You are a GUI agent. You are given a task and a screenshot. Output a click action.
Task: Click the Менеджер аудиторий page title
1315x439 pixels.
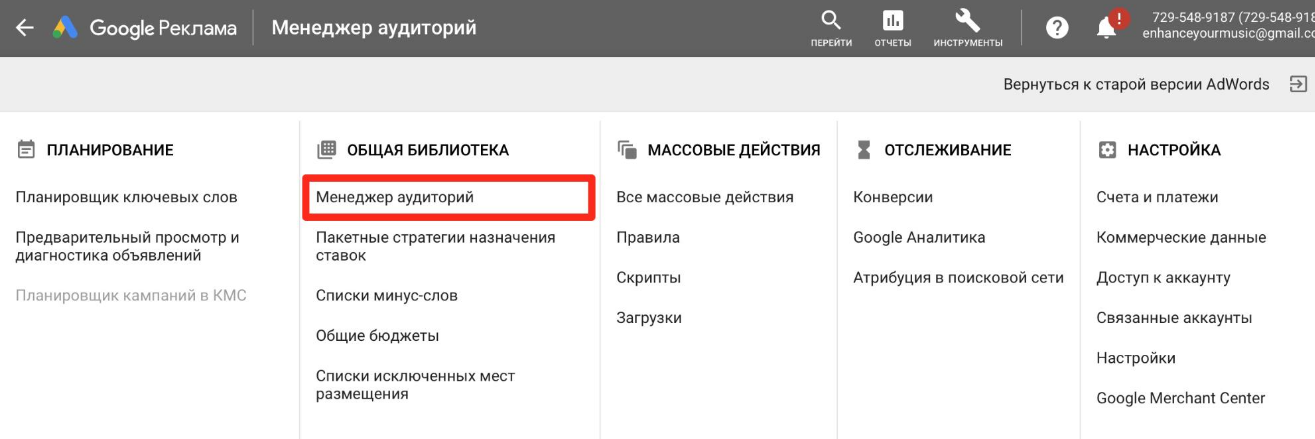pyautogui.click(x=374, y=28)
